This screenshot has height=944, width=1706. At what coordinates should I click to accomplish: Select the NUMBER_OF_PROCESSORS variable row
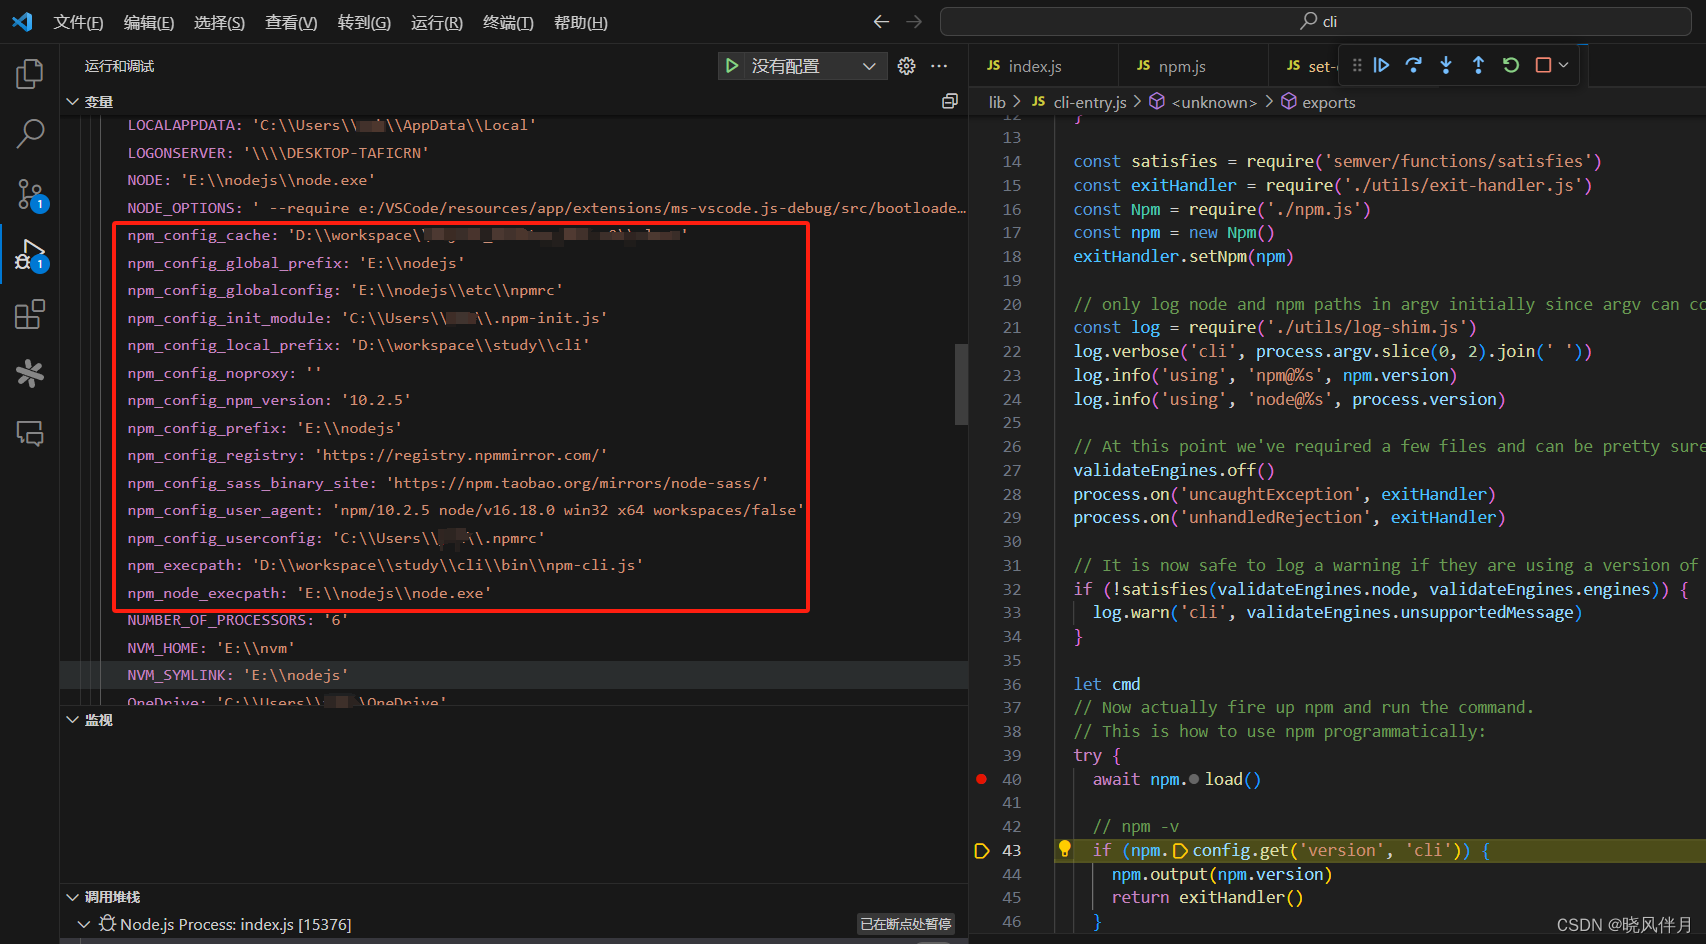514,620
